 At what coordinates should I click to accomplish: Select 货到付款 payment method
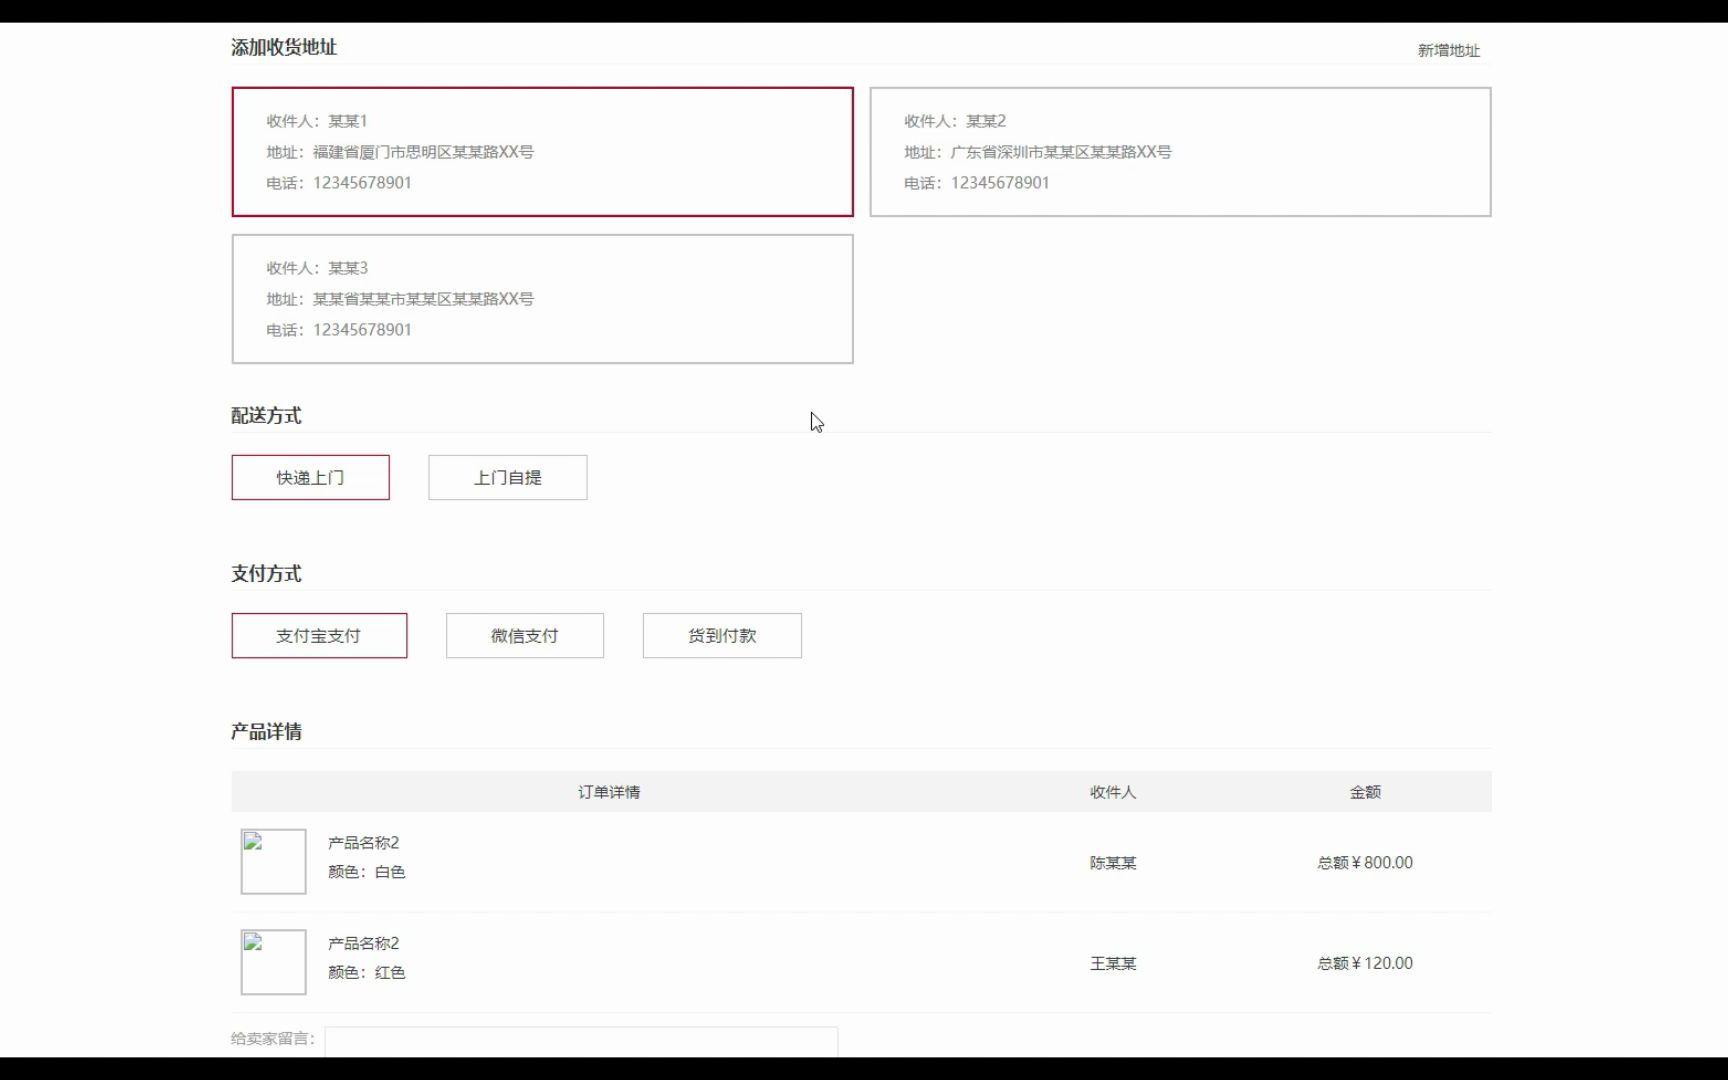tap(722, 636)
